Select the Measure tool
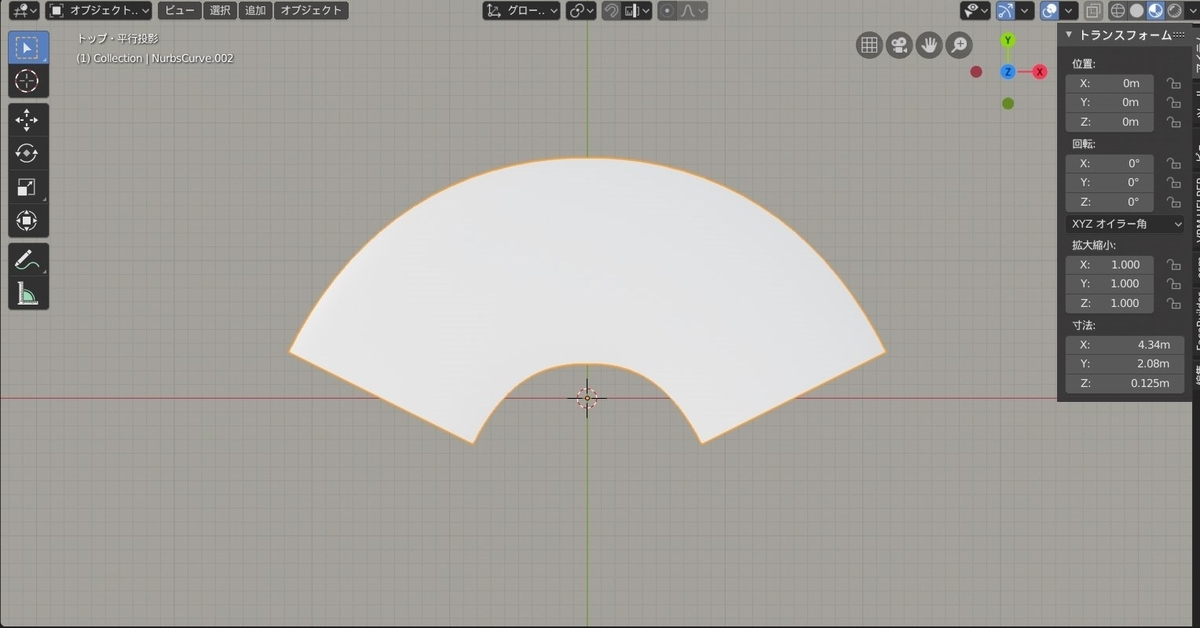The height and width of the screenshot is (628, 1200). (28, 294)
